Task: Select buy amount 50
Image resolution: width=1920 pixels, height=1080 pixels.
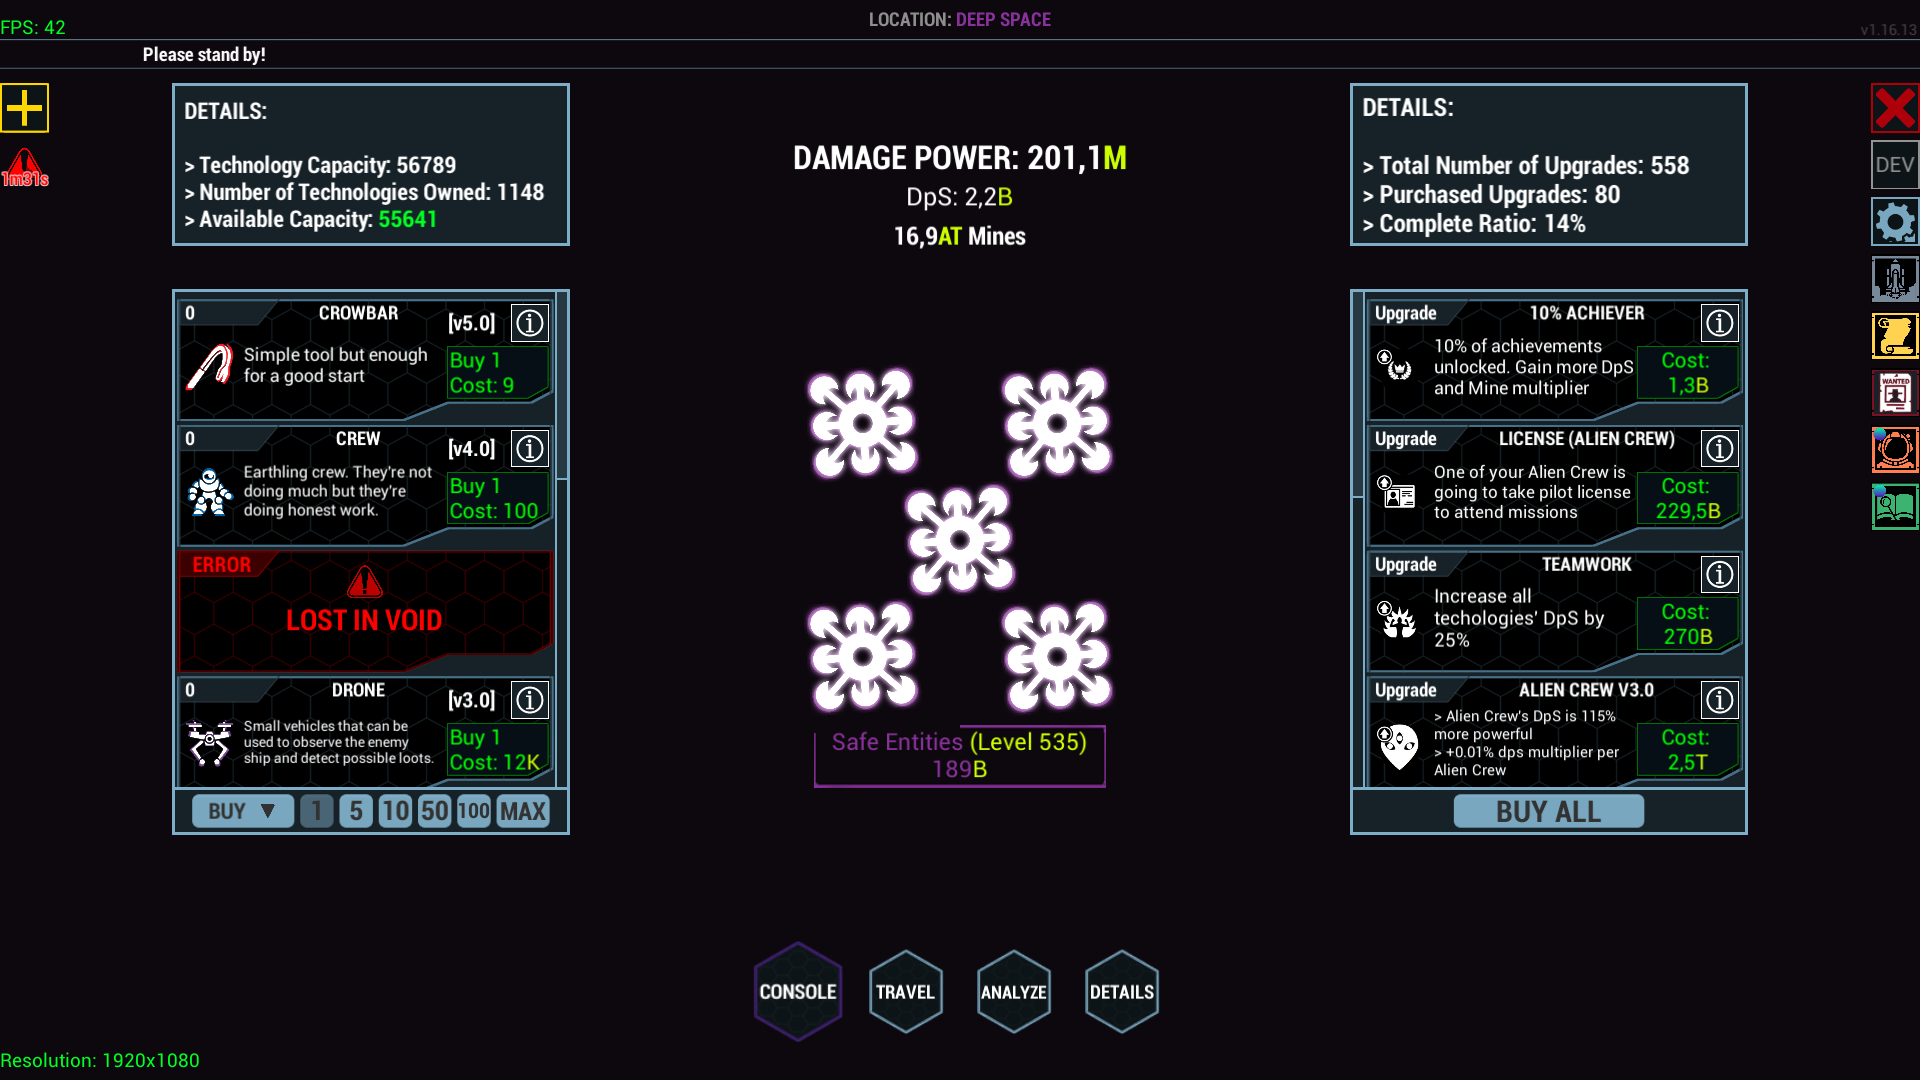Action: pyautogui.click(x=434, y=811)
